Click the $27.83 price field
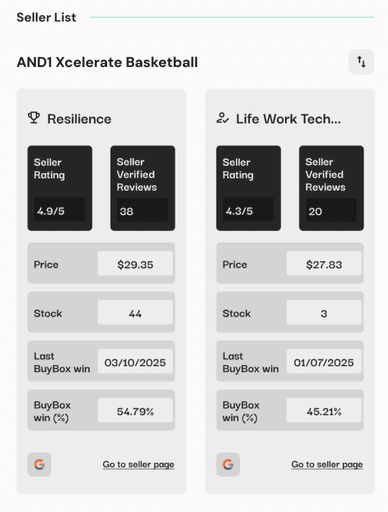Screen dimensions: 388x512 (x=324, y=263)
